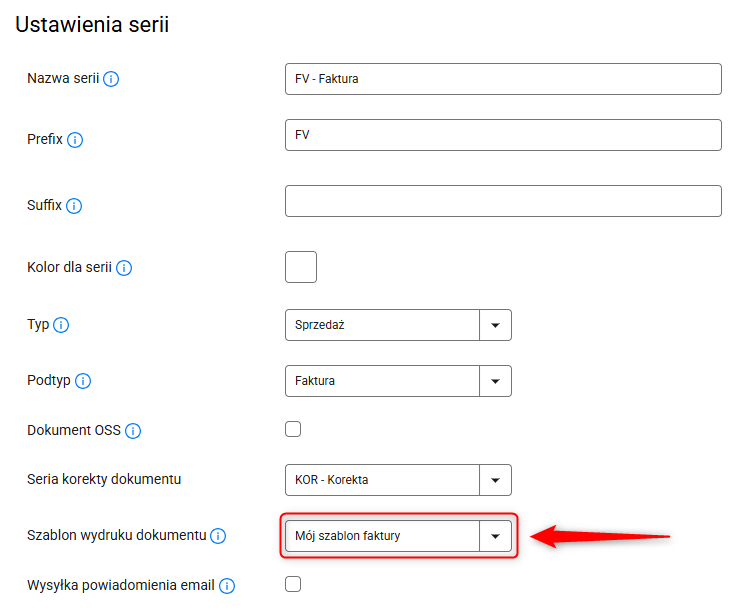
Task: Tick the Wysyłka powiadomienia email checkbox
Action: (293, 584)
